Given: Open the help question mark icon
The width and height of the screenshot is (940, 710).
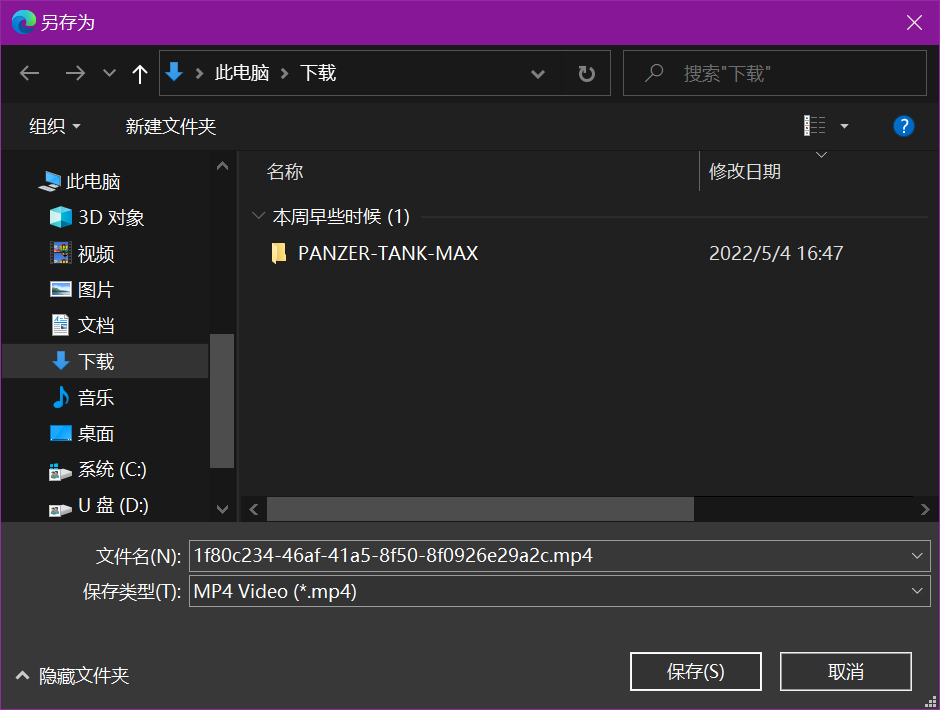Looking at the screenshot, I should pyautogui.click(x=903, y=126).
